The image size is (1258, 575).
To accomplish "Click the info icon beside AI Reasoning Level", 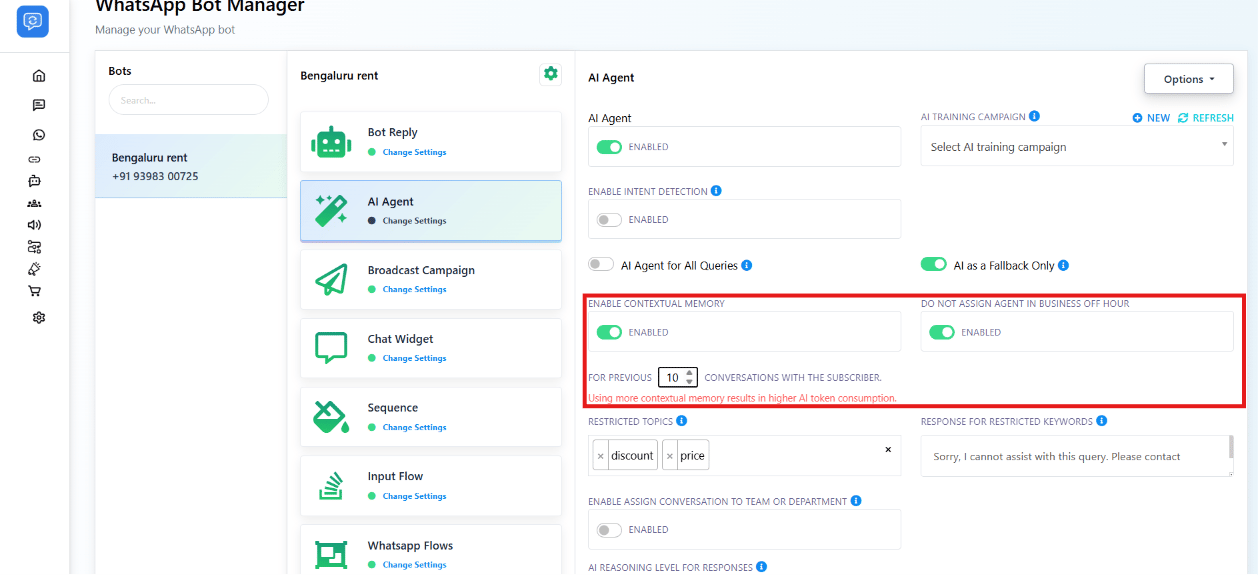I will tap(762, 567).
